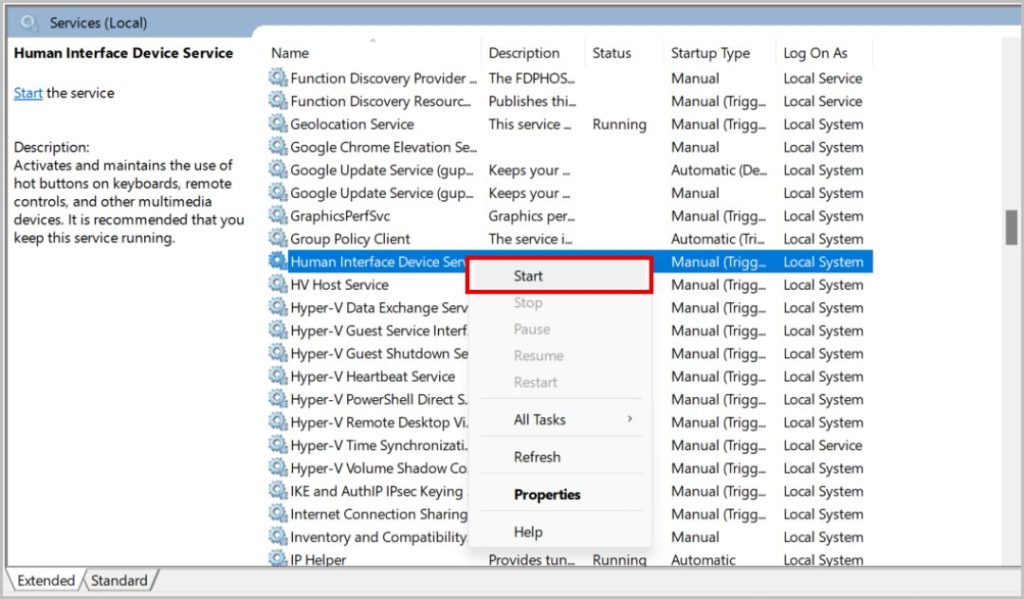Click the Hyper-V Guest Service Interface gear icon
The width and height of the screenshot is (1024, 599).
pos(278,330)
